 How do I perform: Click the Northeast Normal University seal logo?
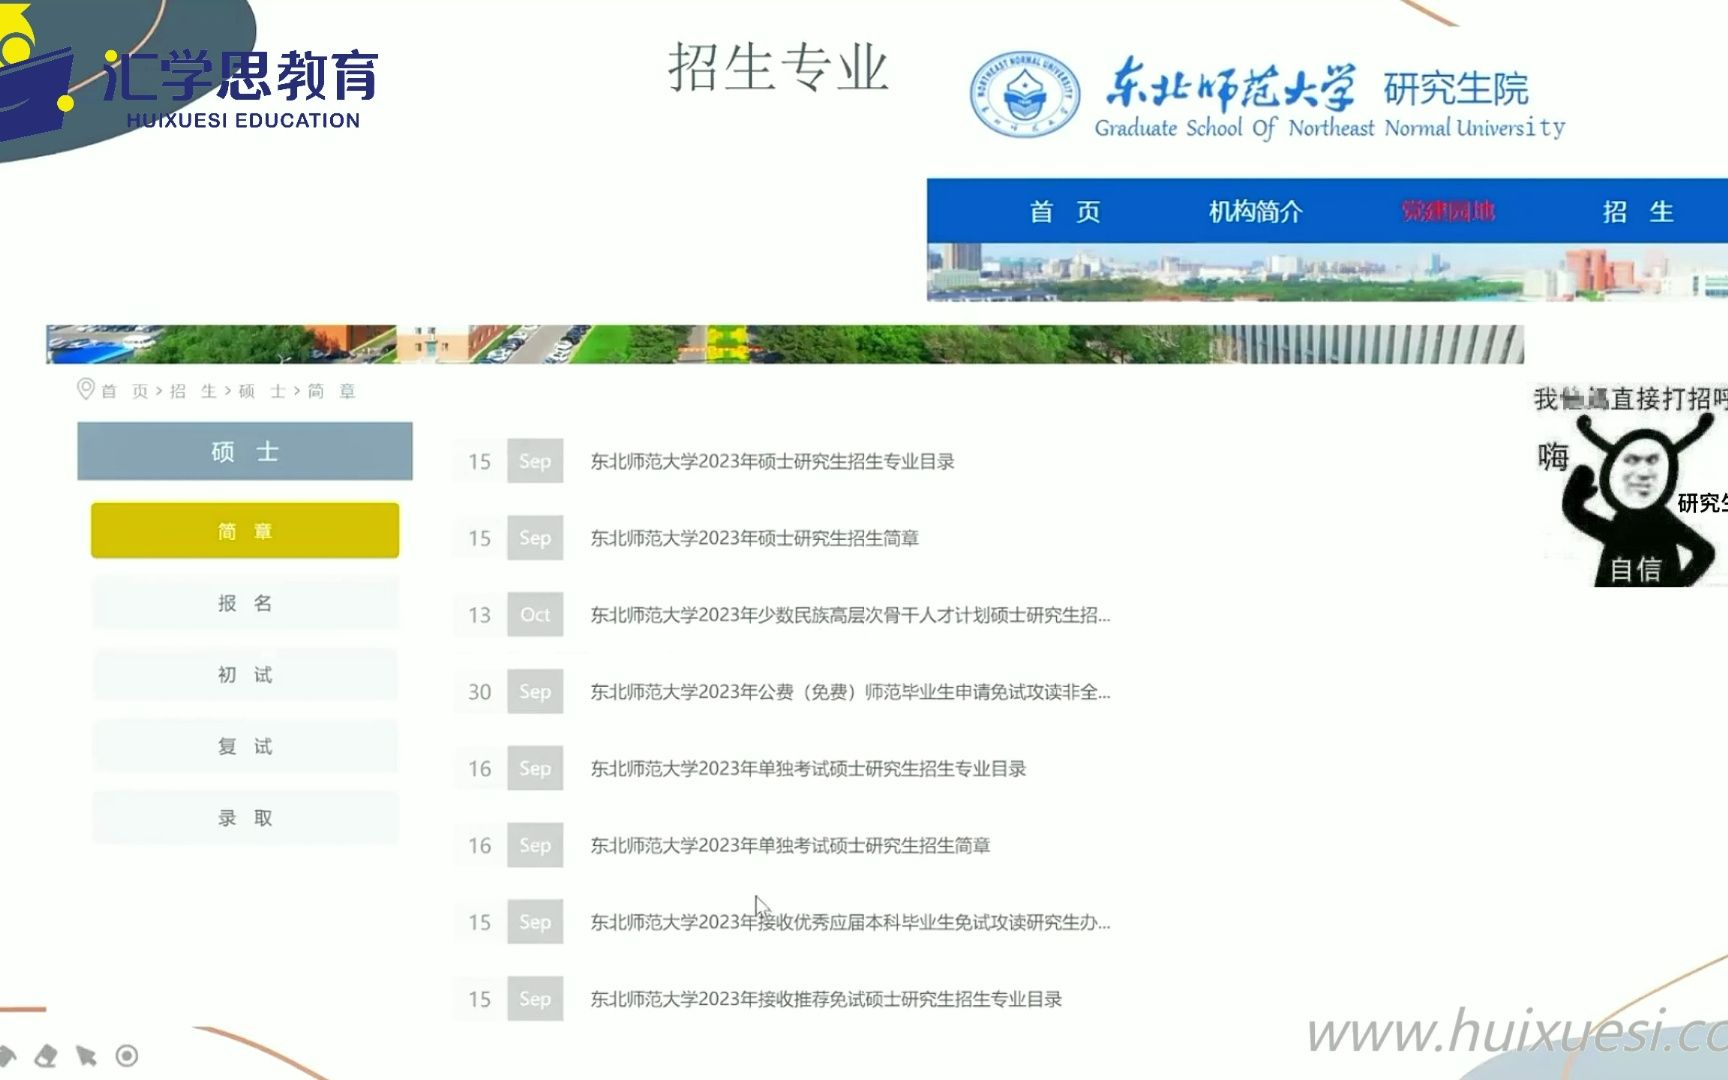point(1024,97)
